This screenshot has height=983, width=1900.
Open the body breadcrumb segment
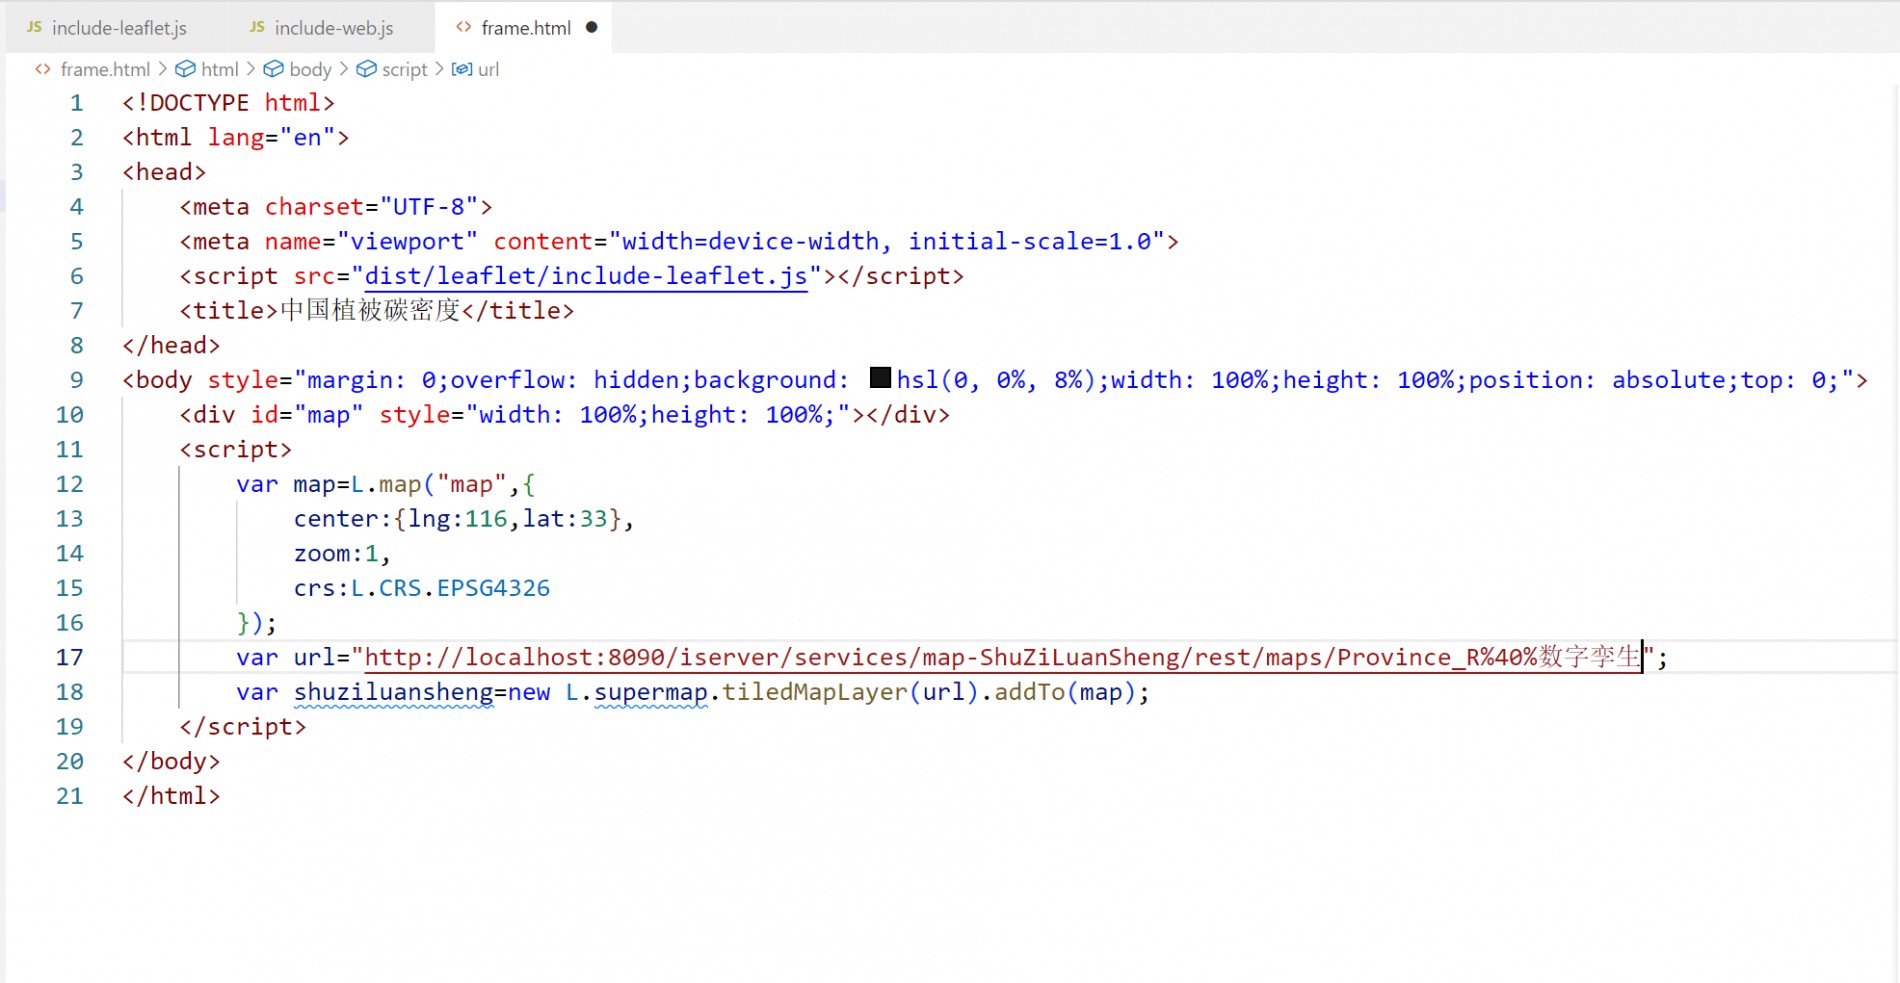tap(310, 69)
